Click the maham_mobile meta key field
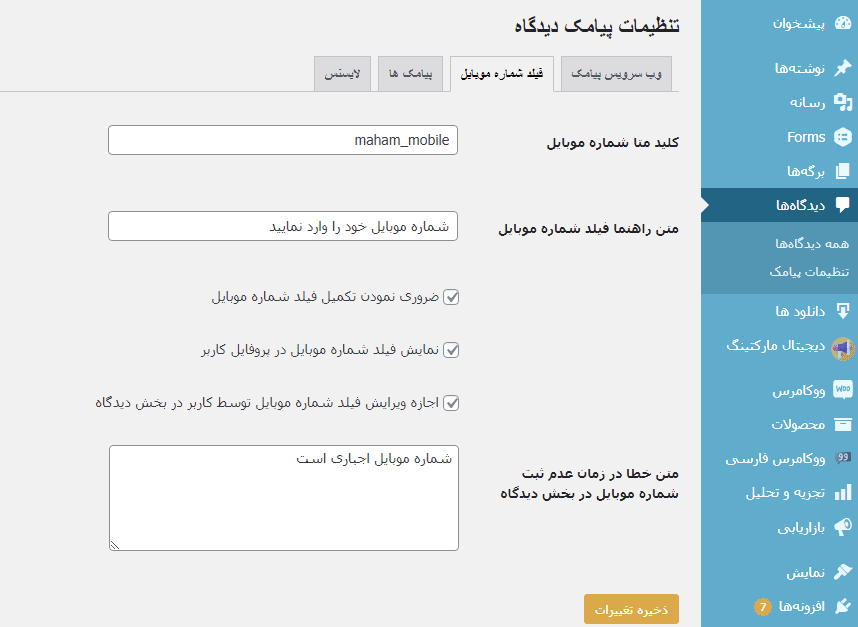 pos(283,140)
